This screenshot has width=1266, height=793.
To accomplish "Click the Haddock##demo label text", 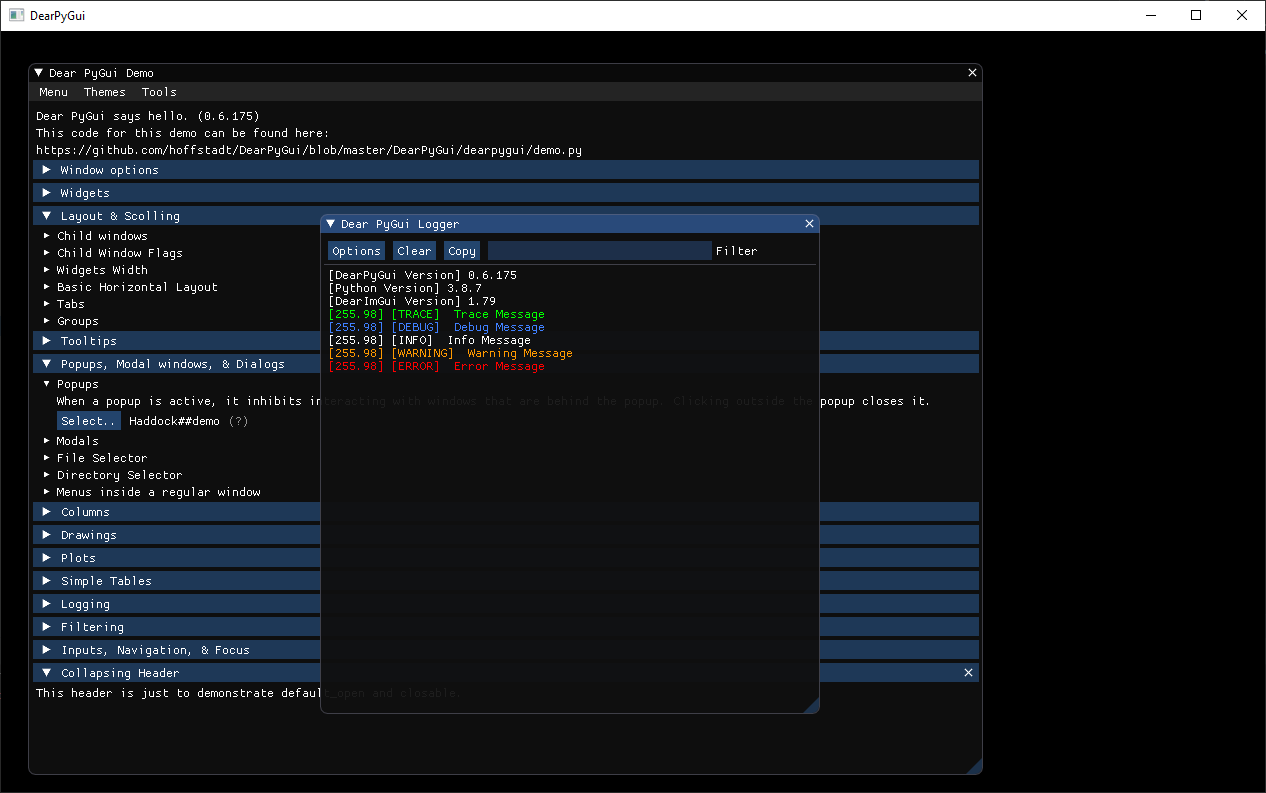I will point(174,421).
